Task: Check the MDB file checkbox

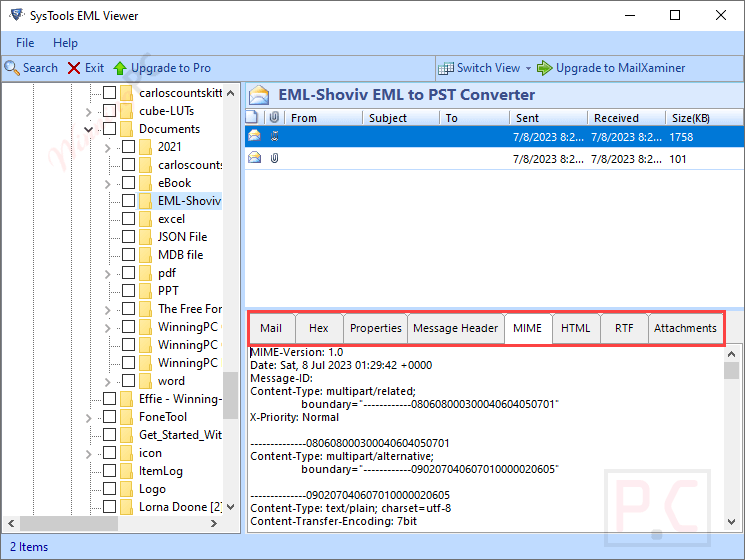Action: (129, 255)
